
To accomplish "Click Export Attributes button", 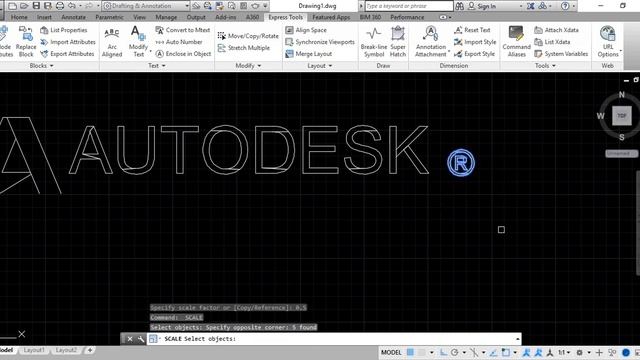I will tap(67, 53).
